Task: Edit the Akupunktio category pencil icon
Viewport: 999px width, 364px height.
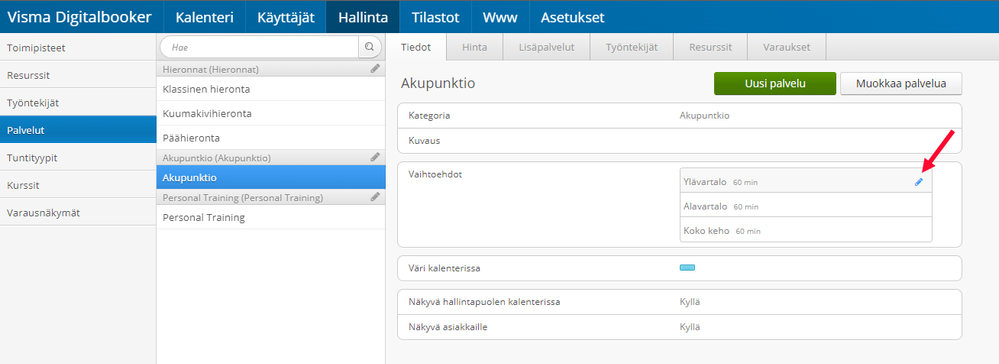Action: pos(375,157)
